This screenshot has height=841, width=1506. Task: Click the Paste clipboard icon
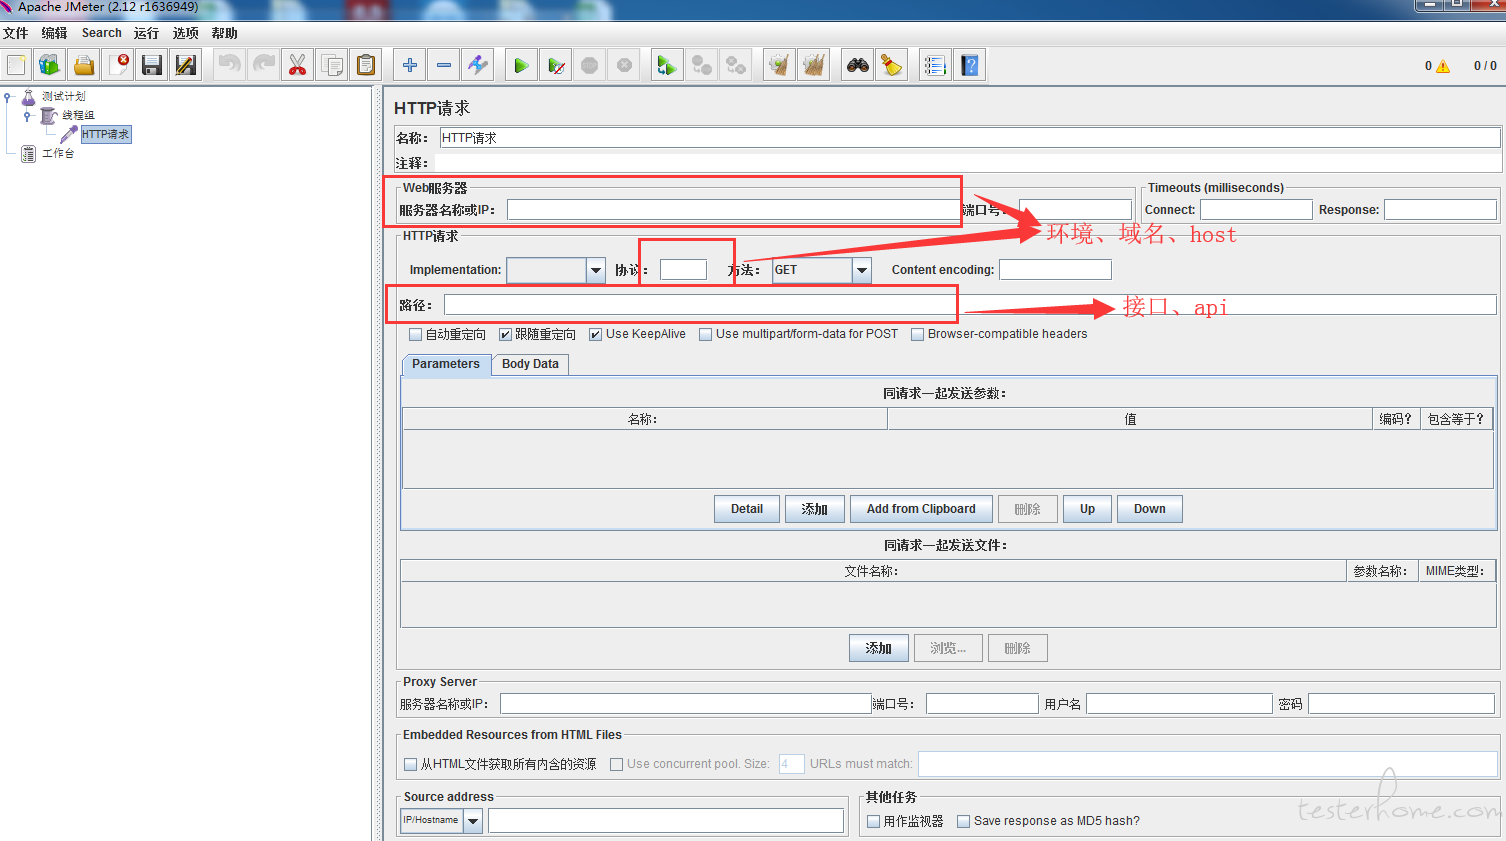click(x=366, y=65)
